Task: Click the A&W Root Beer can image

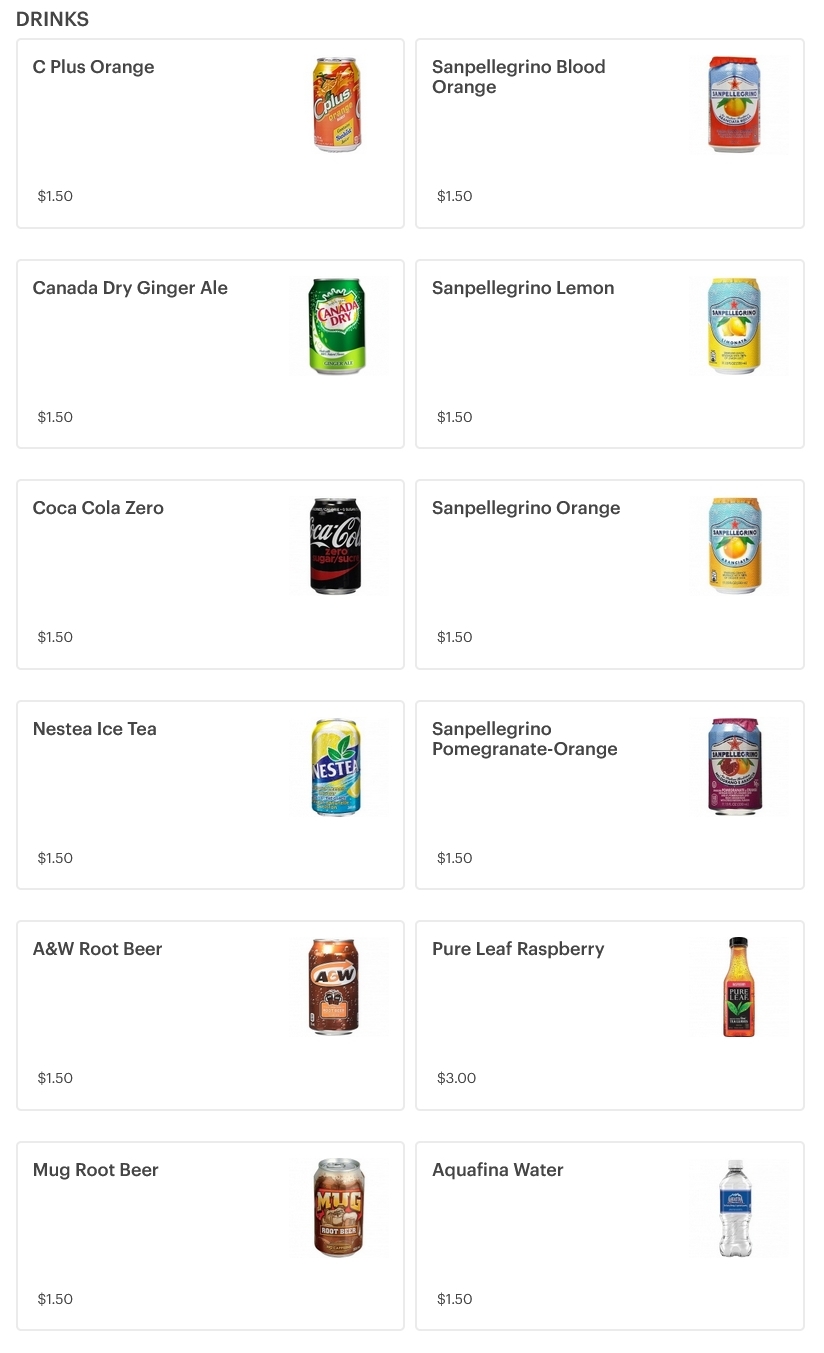Action: pos(335,987)
